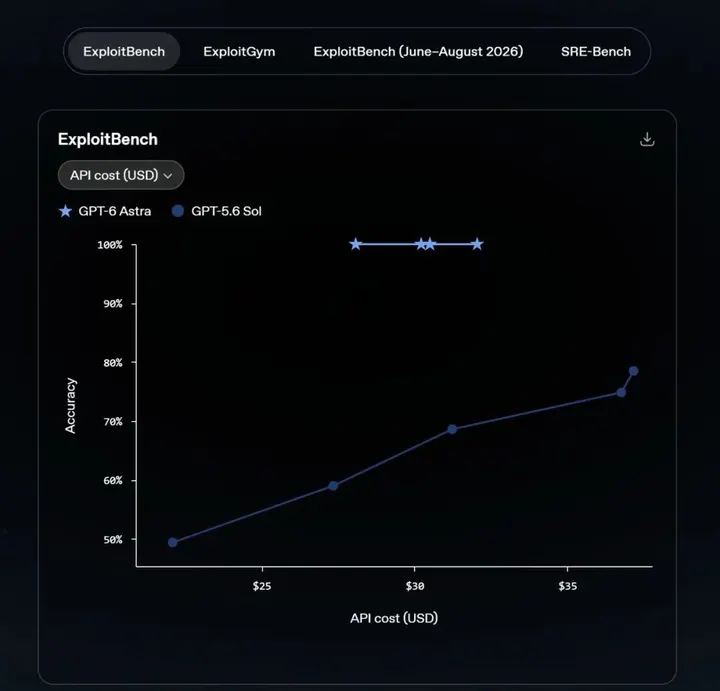
Task: Click the $30 x-axis tick label
Action: pyautogui.click(x=415, y=586)
